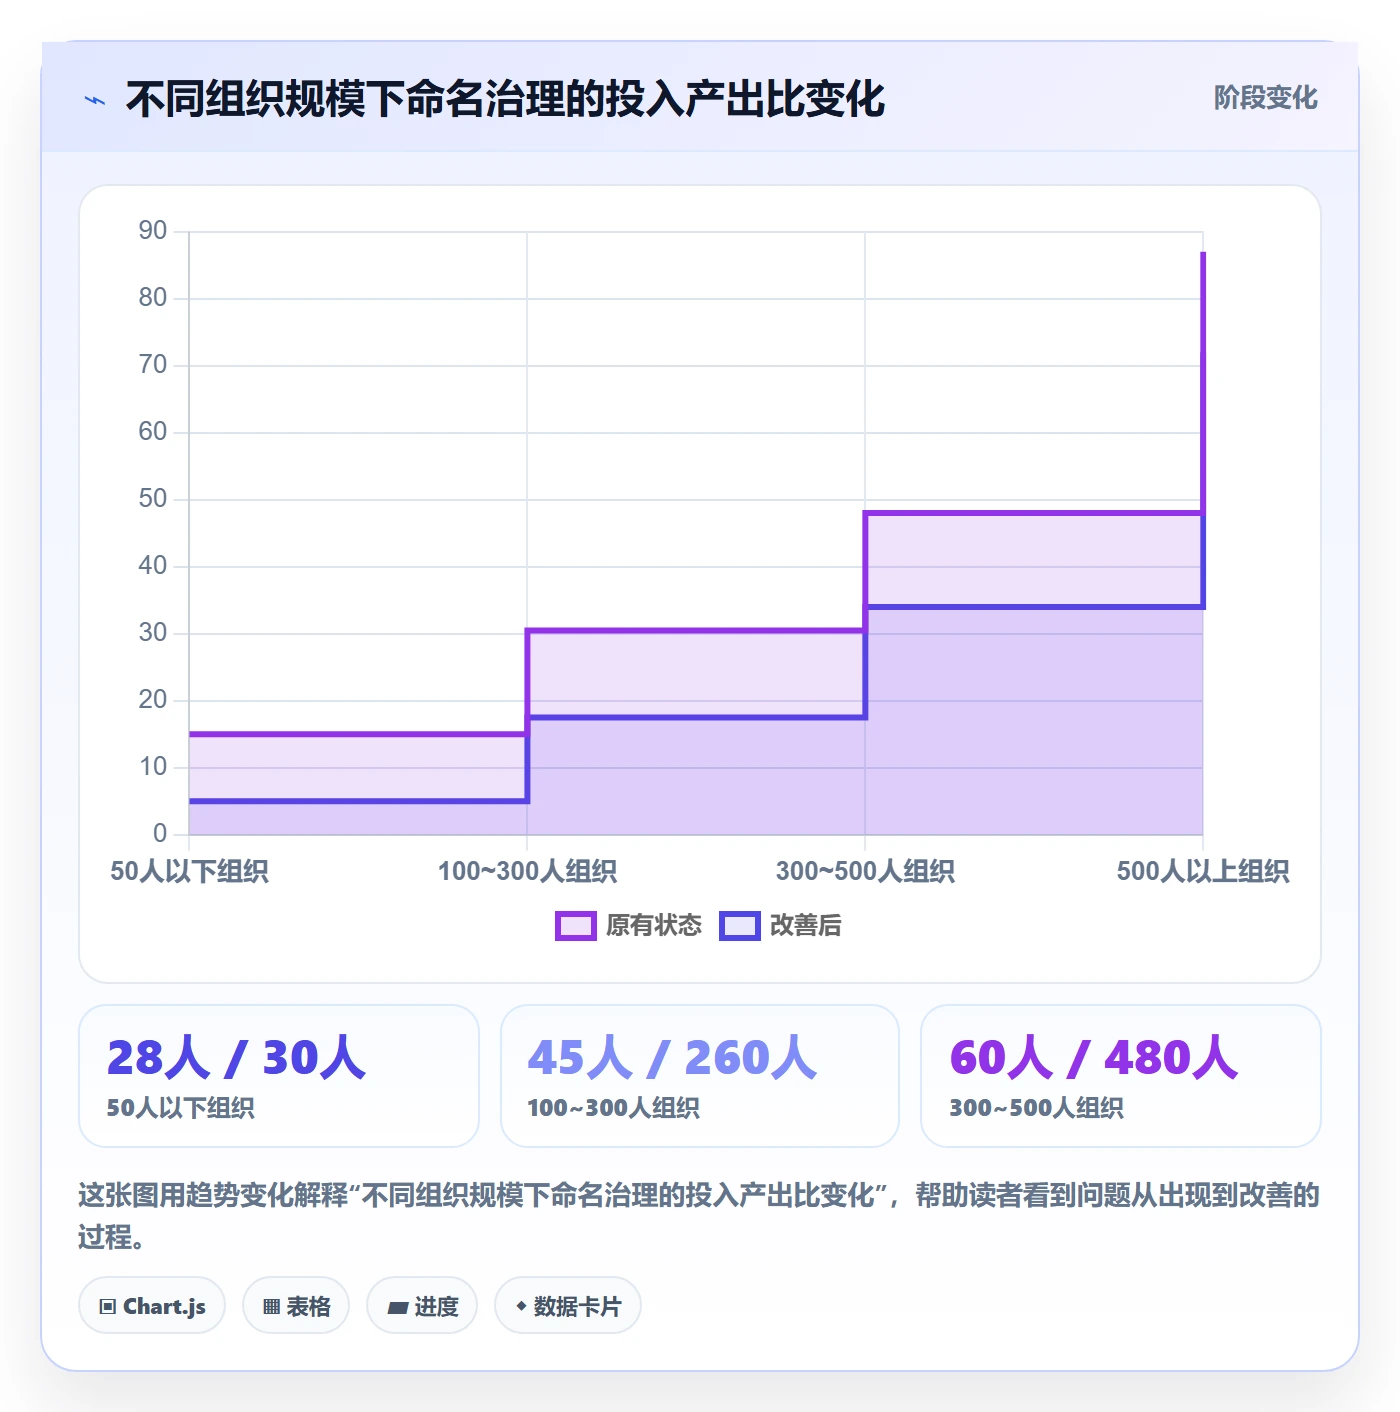The height and width of the screenshot is (1412, 1400).
Task: Click the bar icon in 进度 chip
Action: [x=397, y=1307]
